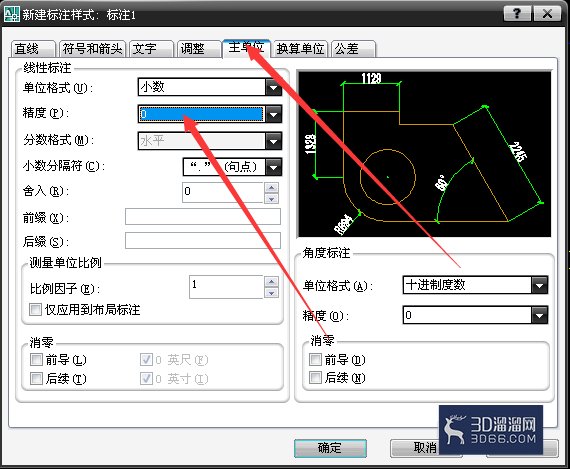
Task: Switch to the 文字 tab
Action: pyautogui.click(x=151, y=49)
